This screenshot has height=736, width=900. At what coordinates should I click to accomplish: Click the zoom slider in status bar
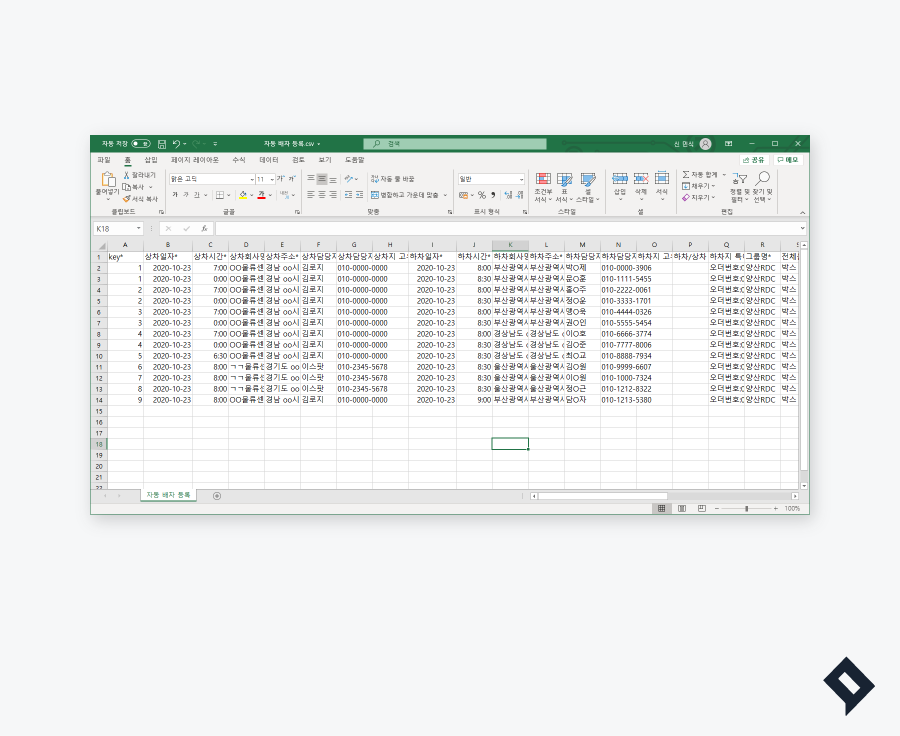[x=747, y=508]
